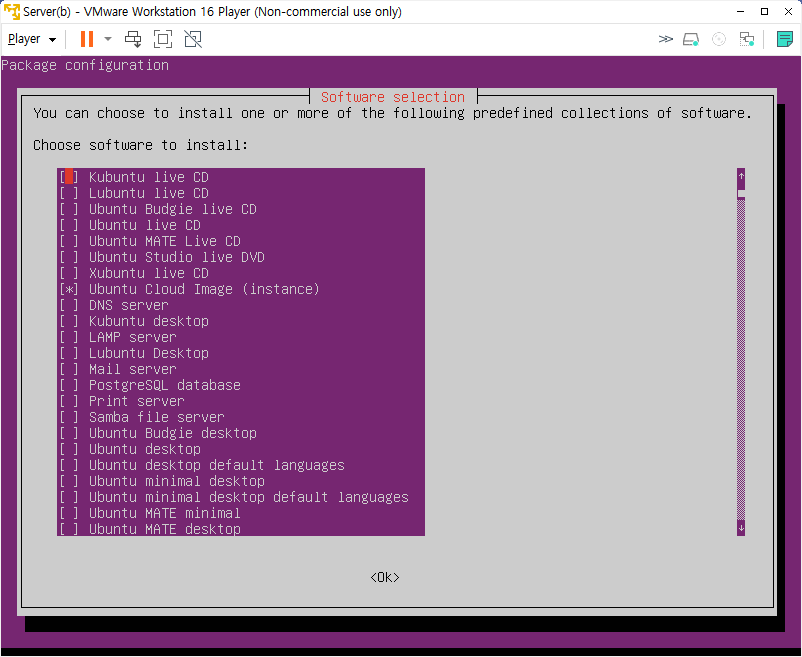The width and height of the screenshot is (802, 657).
Task: Close the VMware Player window
Action: point(788,11)
